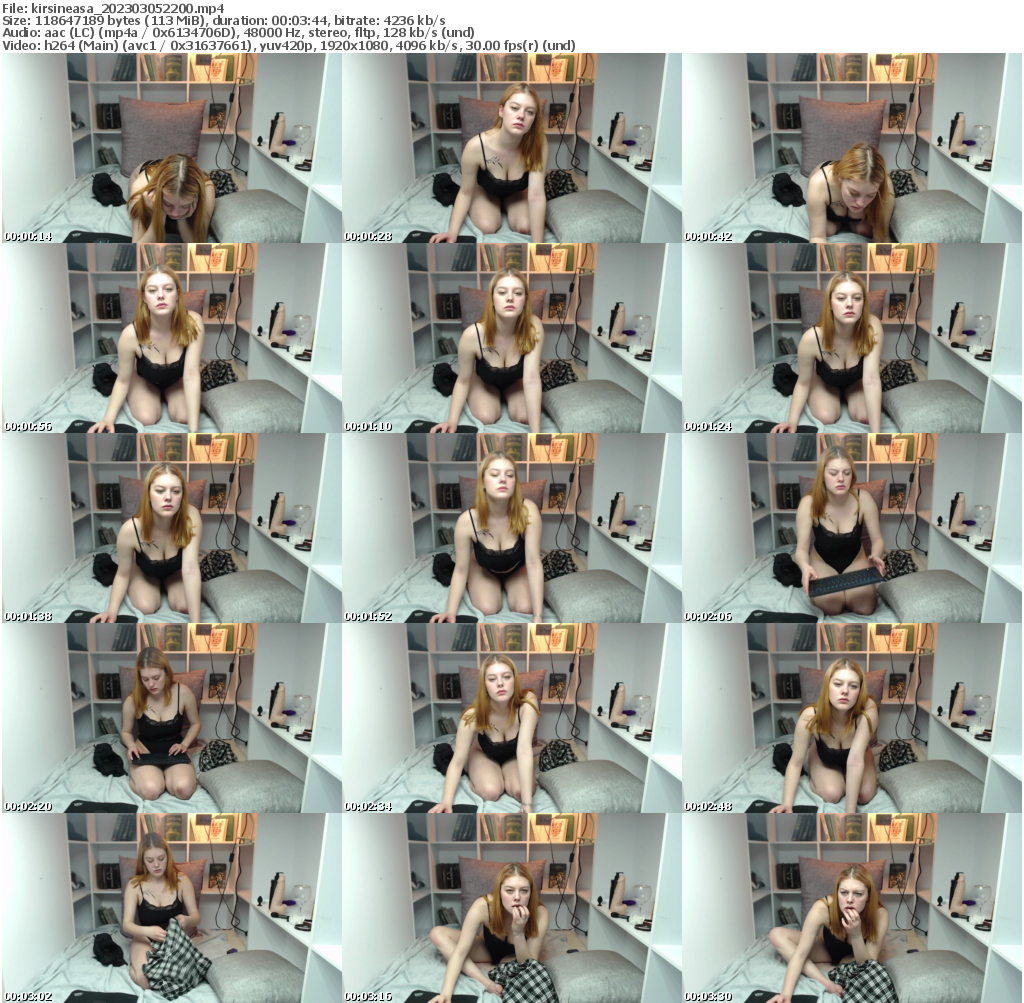Image resolution: width=1024 pixels, height=1003 pixels.
Task: Click the 00:02:20 timestamp overlay
Action: click(x=25, y=806)
